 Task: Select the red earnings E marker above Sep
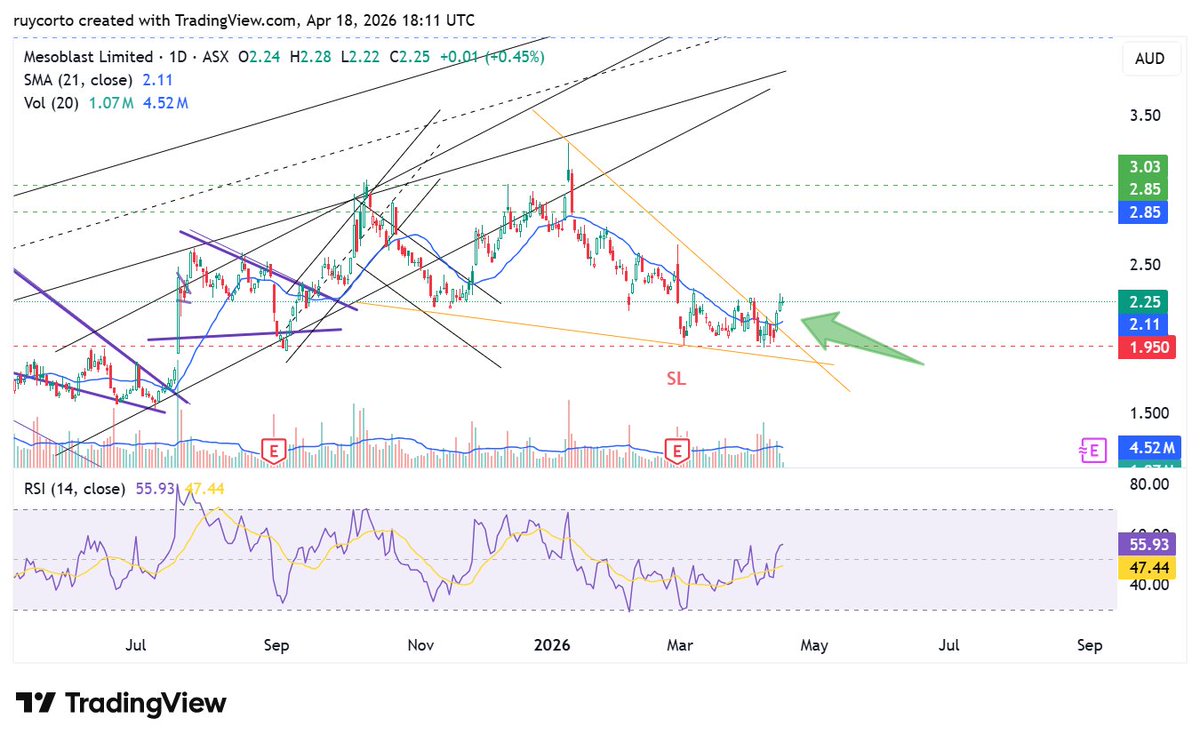click(273, 451)
